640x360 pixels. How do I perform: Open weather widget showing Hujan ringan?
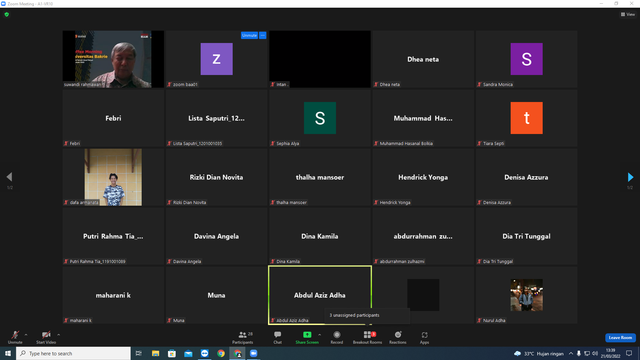[539, 353]
